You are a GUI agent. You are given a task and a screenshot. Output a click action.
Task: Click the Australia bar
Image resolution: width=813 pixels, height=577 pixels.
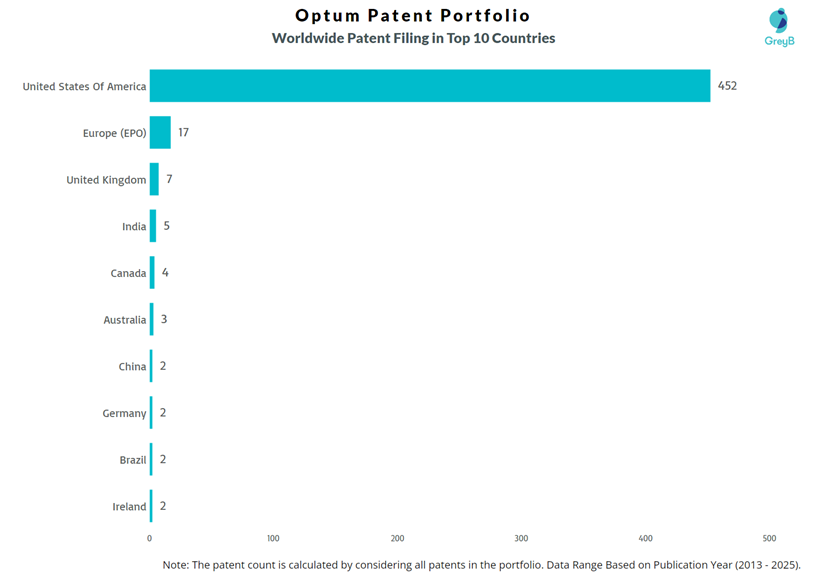point(152,319)
